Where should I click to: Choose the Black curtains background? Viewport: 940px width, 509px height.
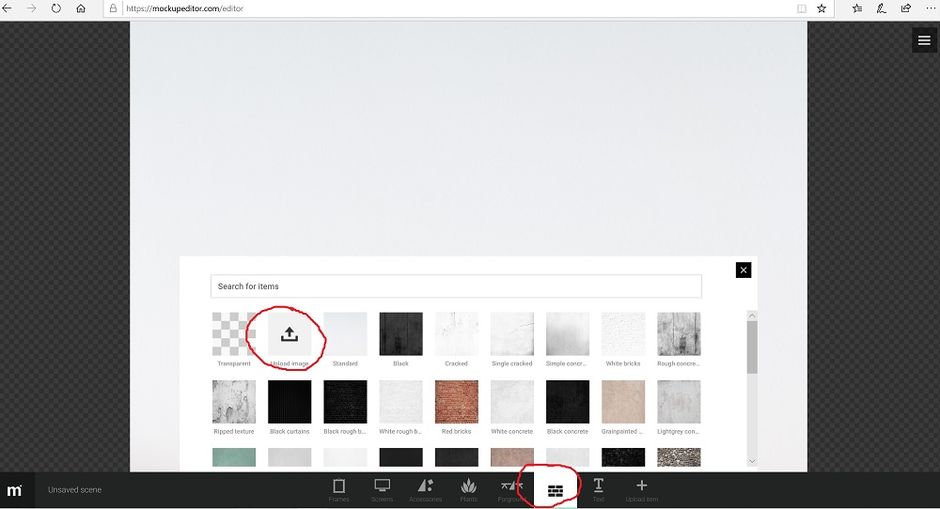[x=290, y=402]
